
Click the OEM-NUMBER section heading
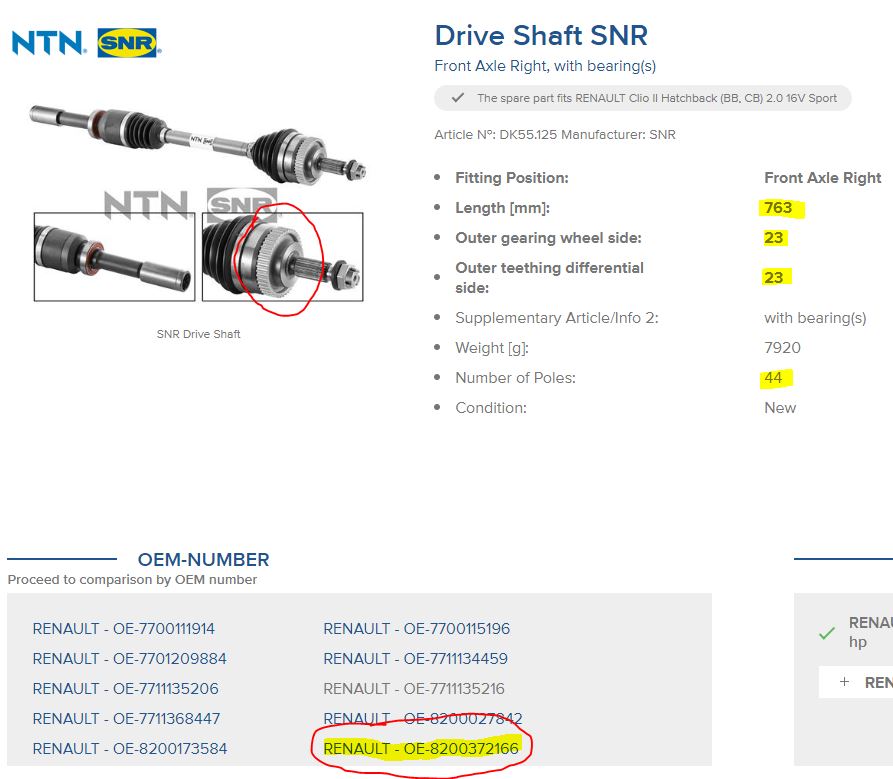pos(203,560)
